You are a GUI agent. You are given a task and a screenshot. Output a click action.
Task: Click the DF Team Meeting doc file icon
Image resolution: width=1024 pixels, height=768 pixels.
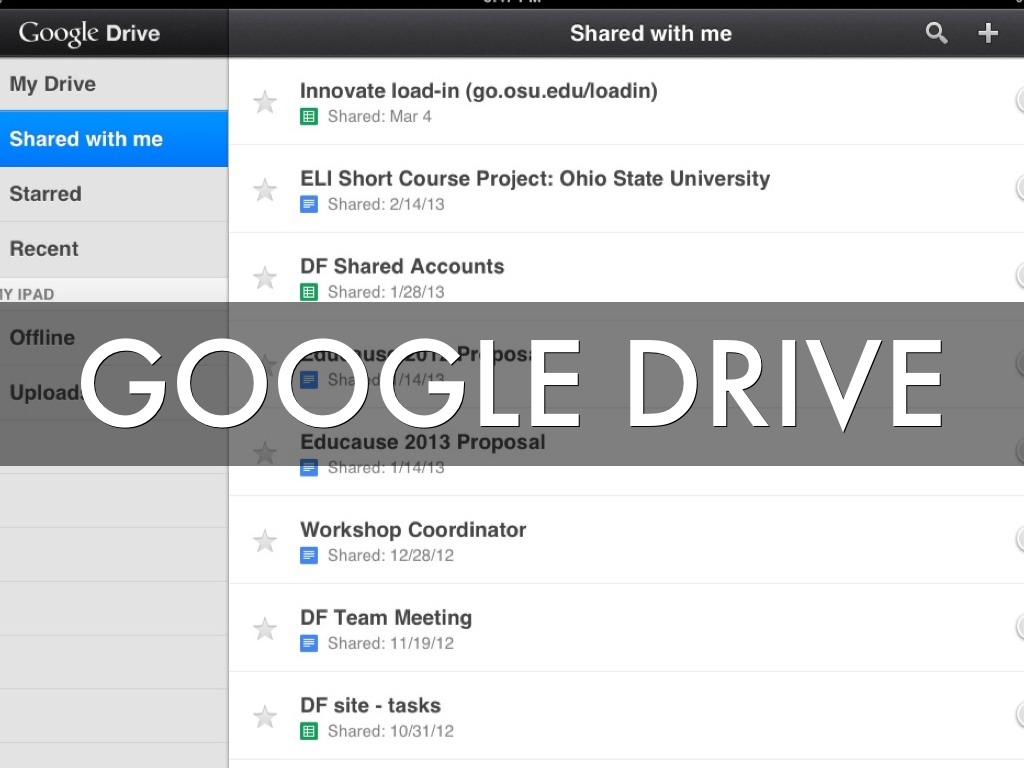click(x=309, y=644)
